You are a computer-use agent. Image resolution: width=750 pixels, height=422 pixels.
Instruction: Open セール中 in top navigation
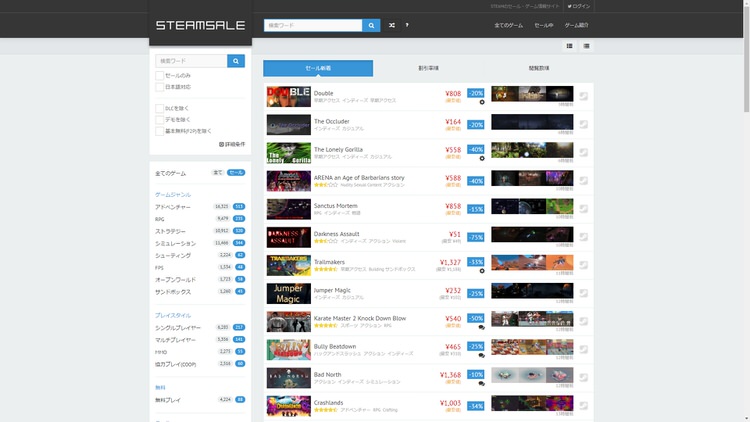544,25
